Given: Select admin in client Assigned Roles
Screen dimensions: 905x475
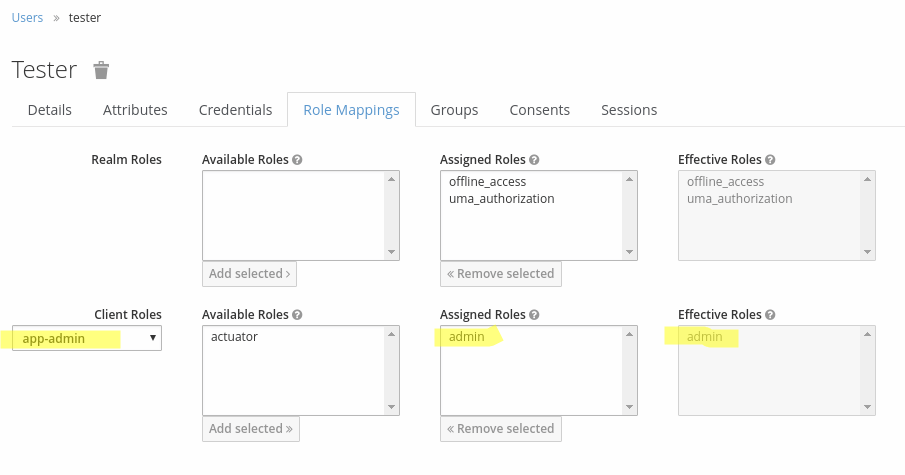Looking at the screenshot, I should [467, 337].
